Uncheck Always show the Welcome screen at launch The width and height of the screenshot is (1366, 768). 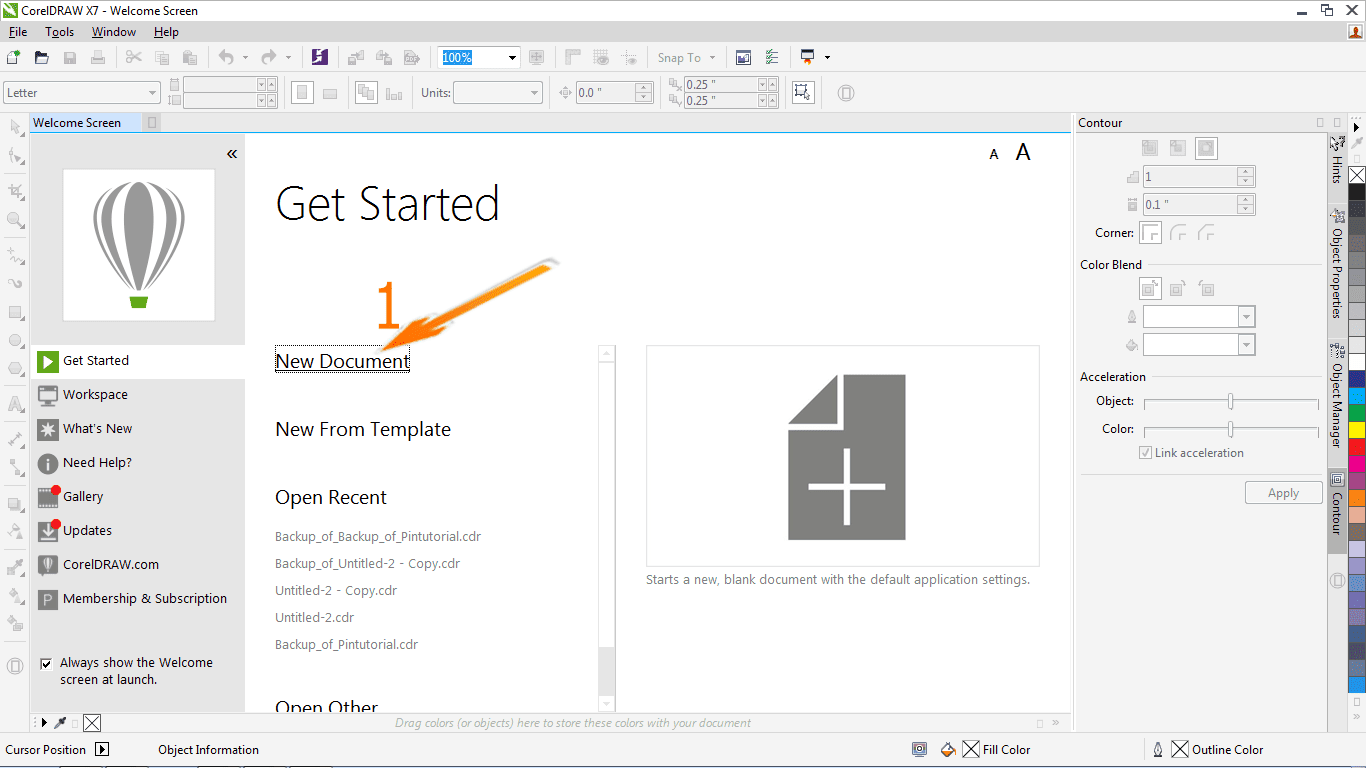pyautogui.click(x=46, y=662)
